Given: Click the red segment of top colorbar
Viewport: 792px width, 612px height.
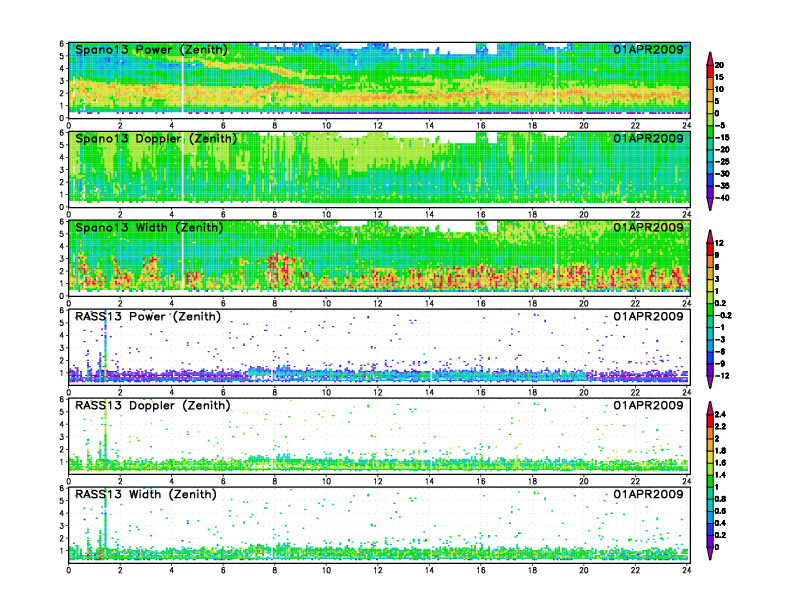Looking at the screenshot, I should [710, 71].
